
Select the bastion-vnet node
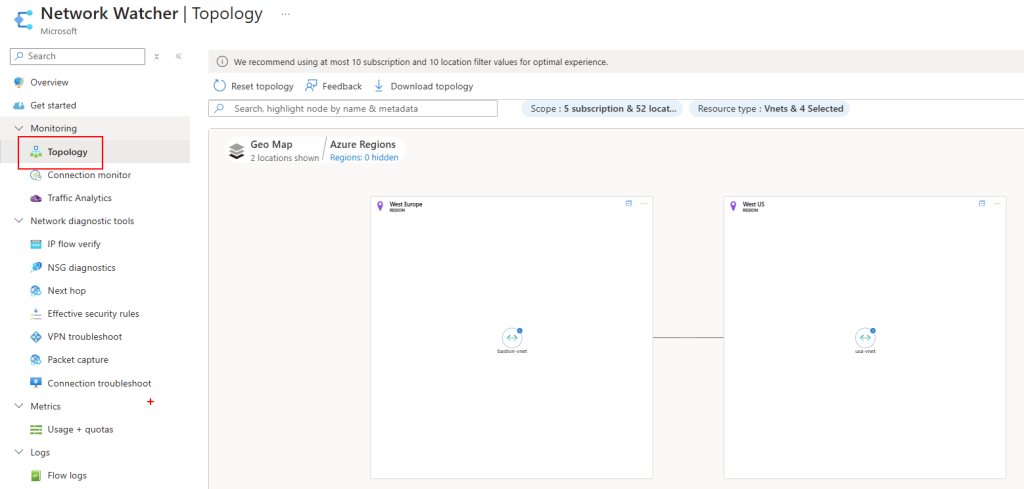tap(512, 338)
